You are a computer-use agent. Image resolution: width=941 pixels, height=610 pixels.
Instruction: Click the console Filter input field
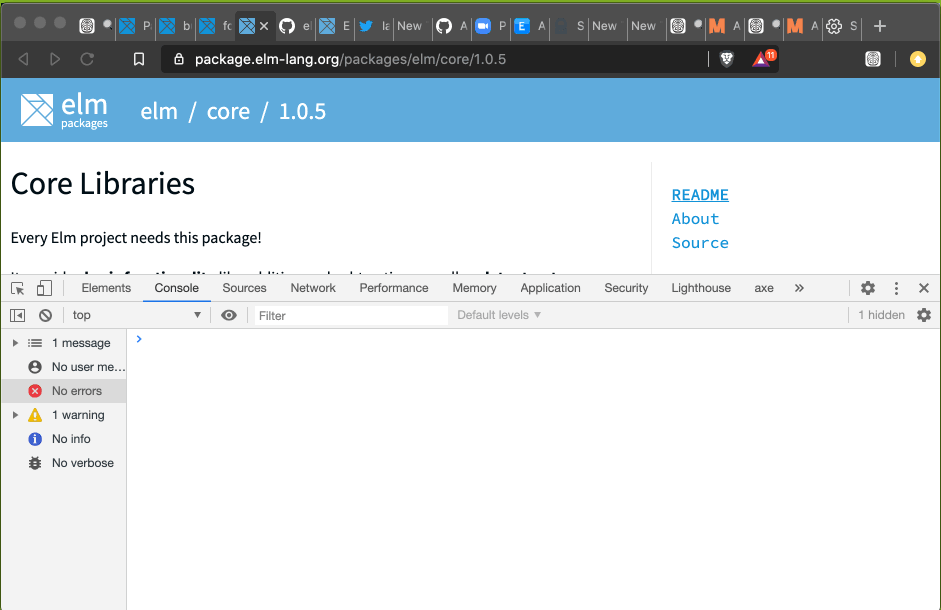[x=351, y=315]
